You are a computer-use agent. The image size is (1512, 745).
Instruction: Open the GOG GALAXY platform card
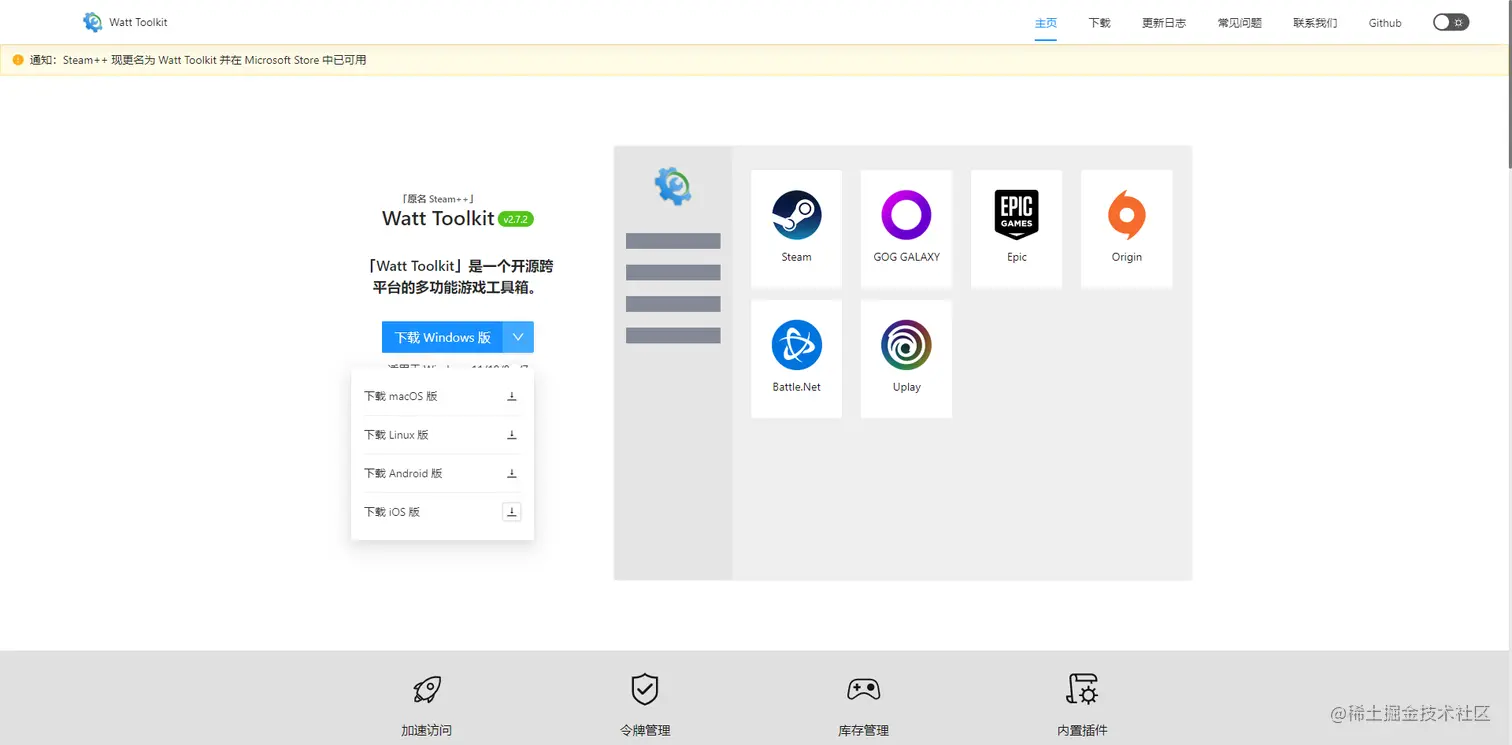pyautogui.click(x=906, y=229)
